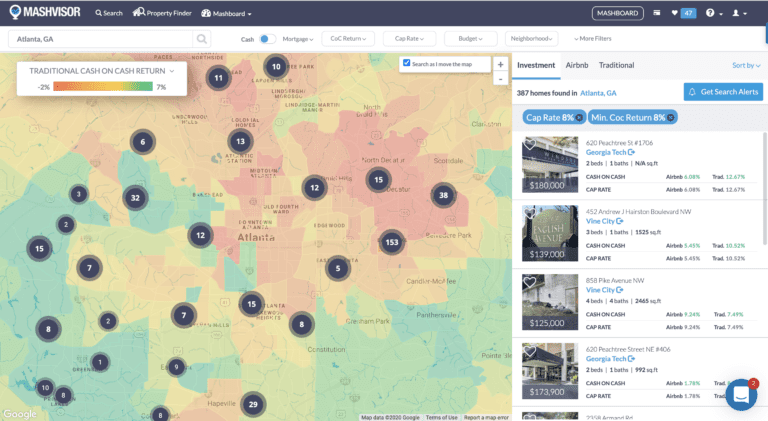
Task: Open the Property Finder tool
Action: [160, 13]
